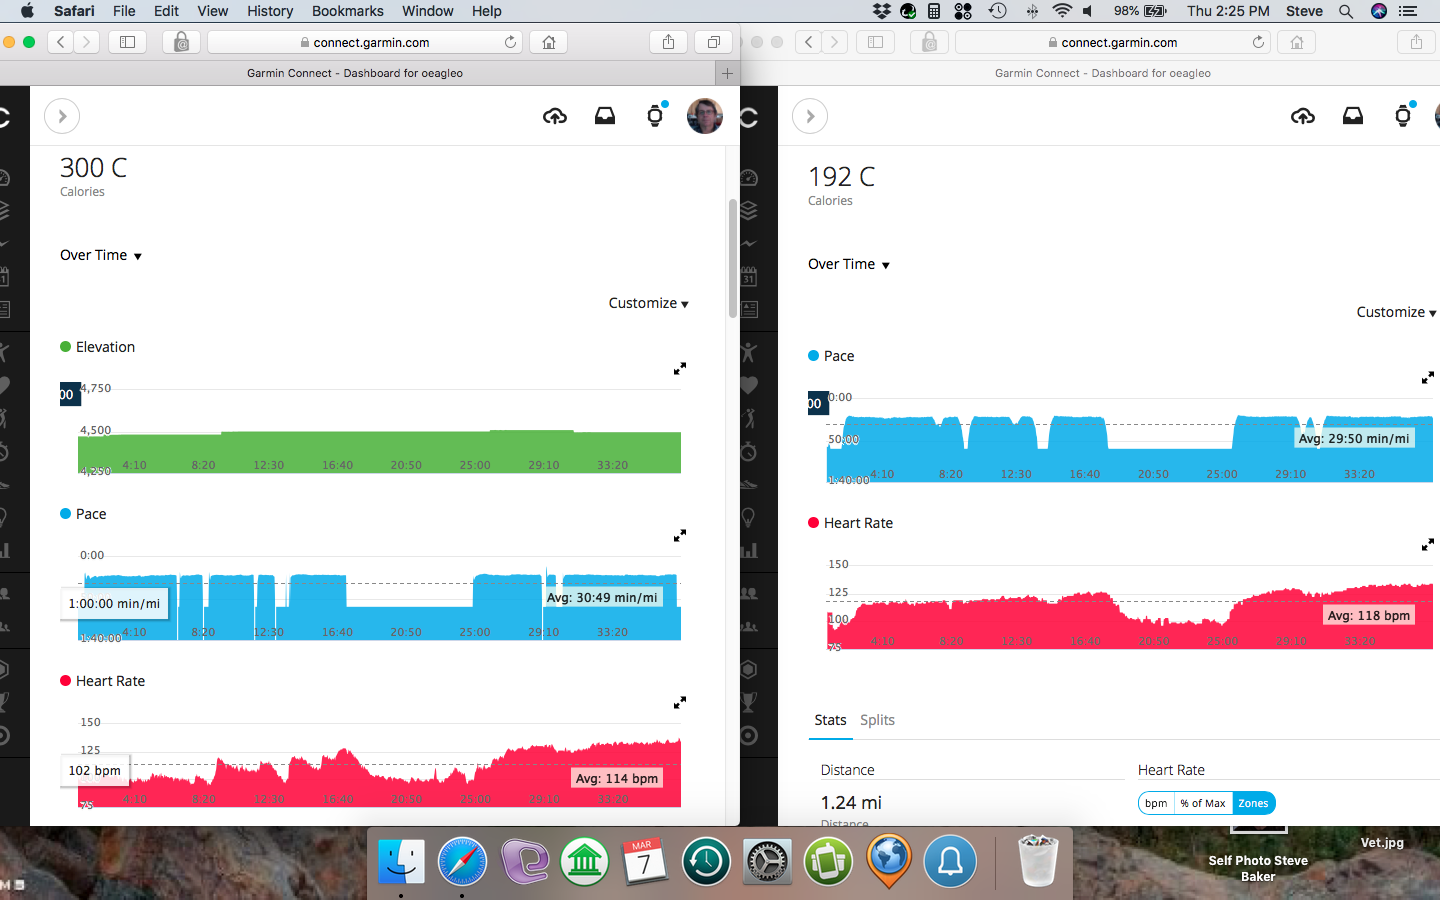Viewport: 1440px width, 900px height.
Task: Open activities person icon in right sidebar
Action: [x=749, y=352]
